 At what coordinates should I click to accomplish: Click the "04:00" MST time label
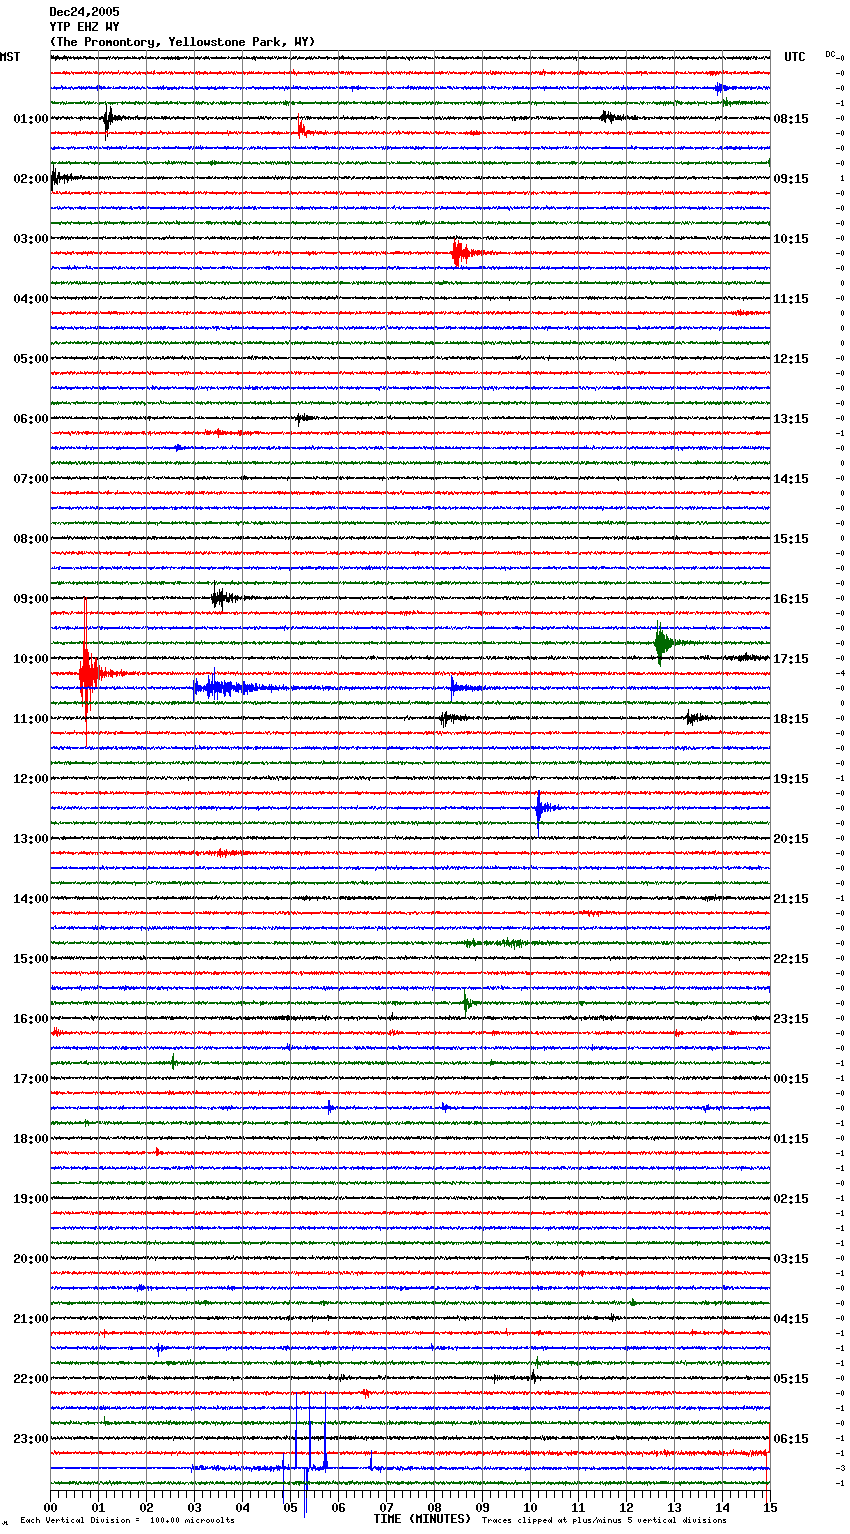[30, 299]
